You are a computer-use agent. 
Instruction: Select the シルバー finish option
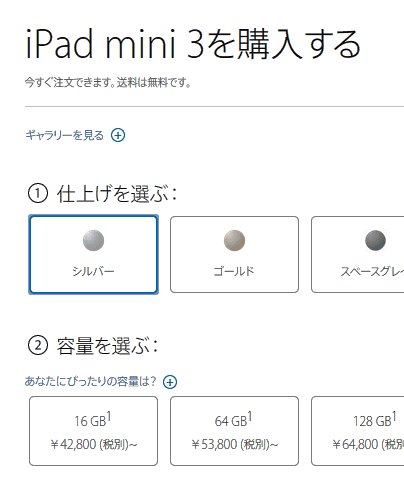tap(93, 255)
